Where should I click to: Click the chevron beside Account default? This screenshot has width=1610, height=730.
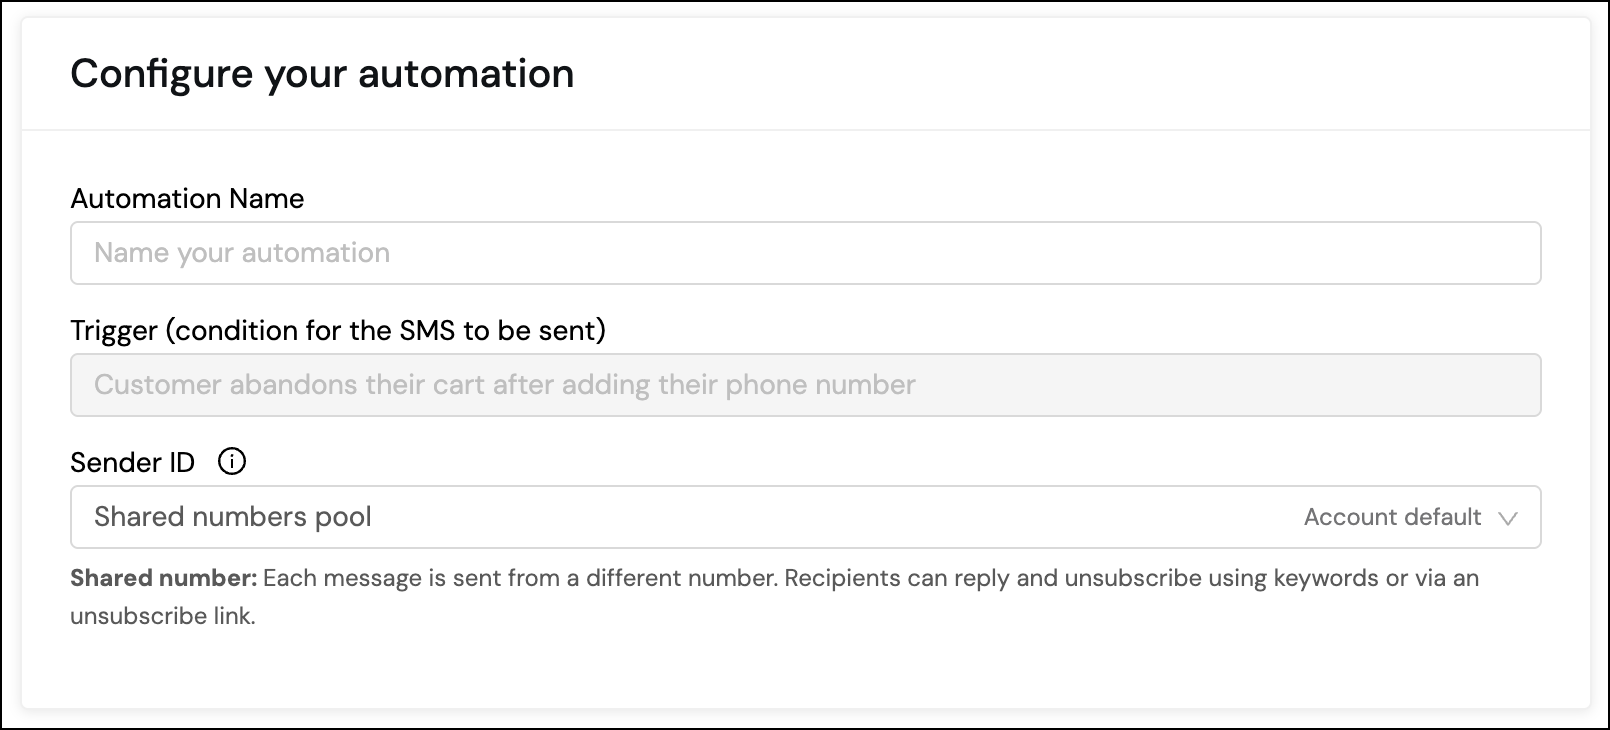[1512, 518]
